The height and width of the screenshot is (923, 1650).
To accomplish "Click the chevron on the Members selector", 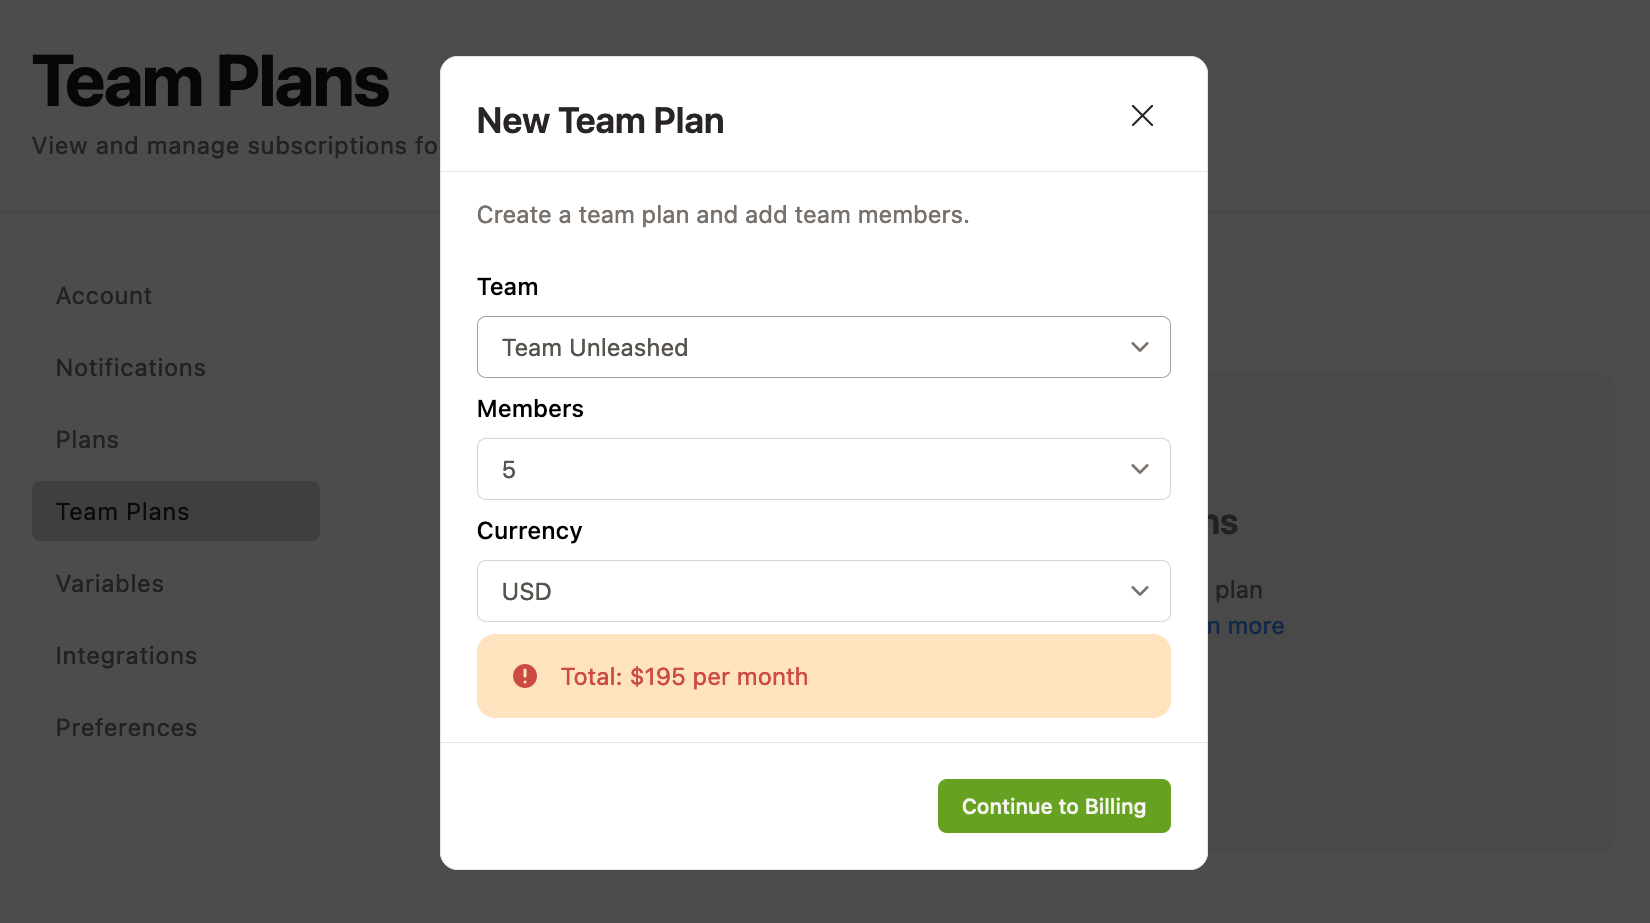I will (1139, 468).
